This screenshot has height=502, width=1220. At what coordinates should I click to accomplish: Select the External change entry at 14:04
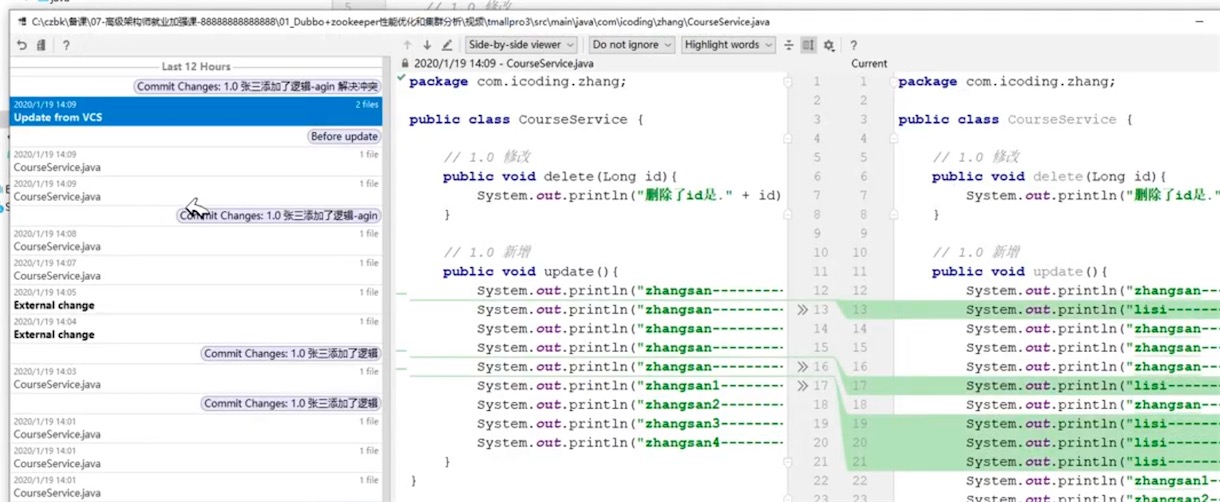[x=196, y=328]
